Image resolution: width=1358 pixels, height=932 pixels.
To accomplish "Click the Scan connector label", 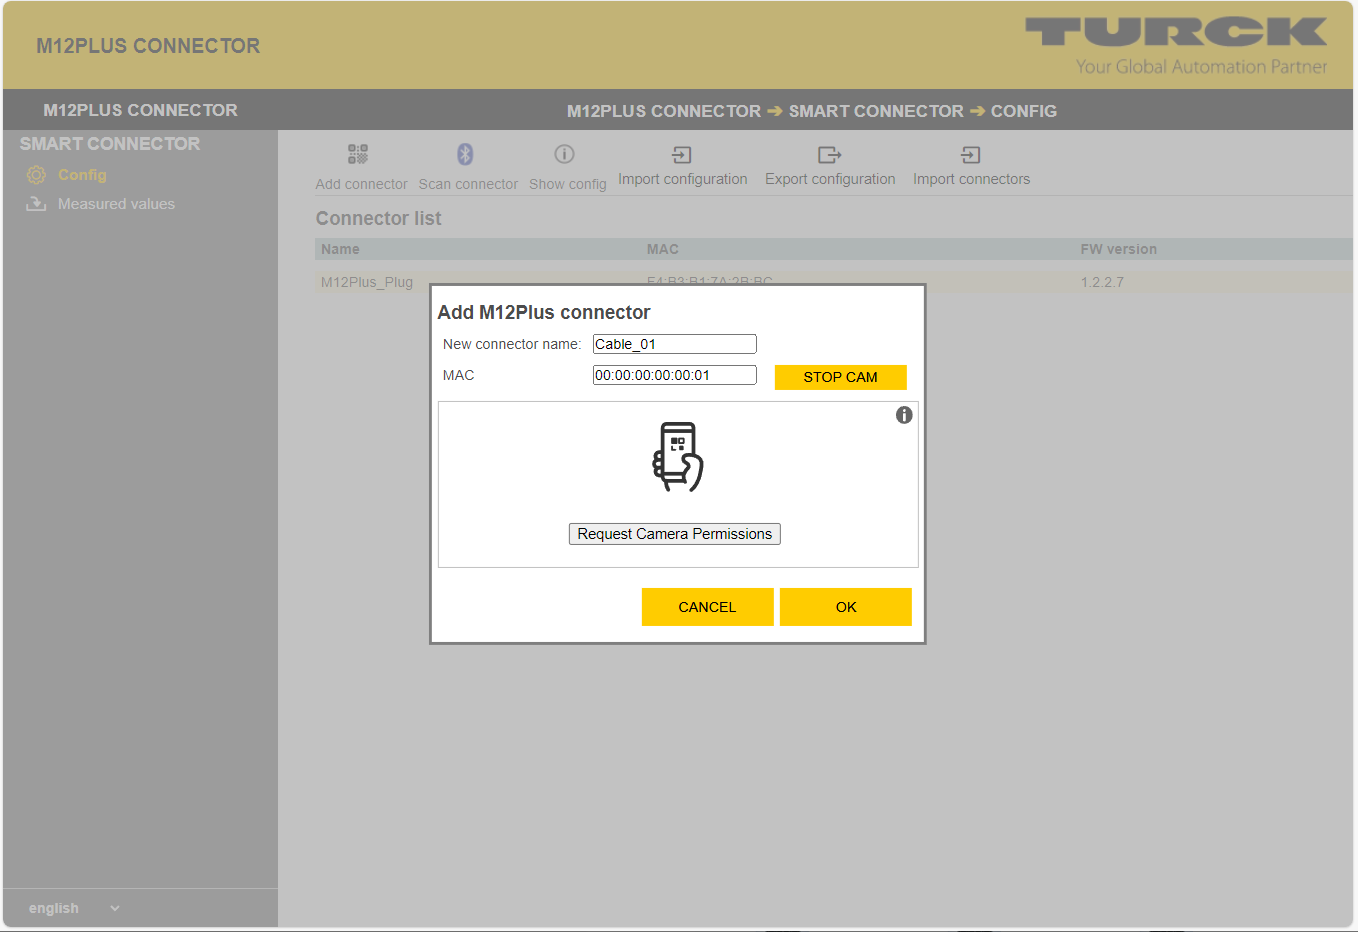I will [x=468, y=184].
